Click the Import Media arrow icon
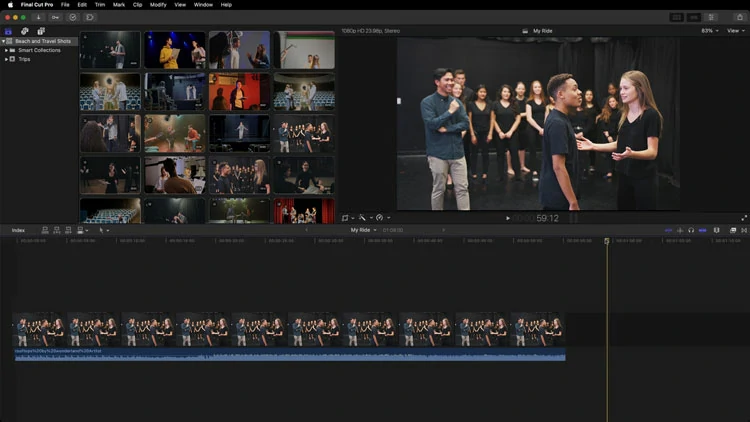Image resolution: width=750 pixels, height=422 pixels. point(38,17)
